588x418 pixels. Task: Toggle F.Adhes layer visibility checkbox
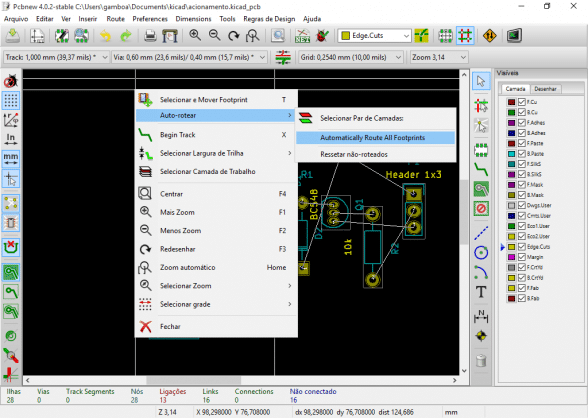(x=522, y=123)
